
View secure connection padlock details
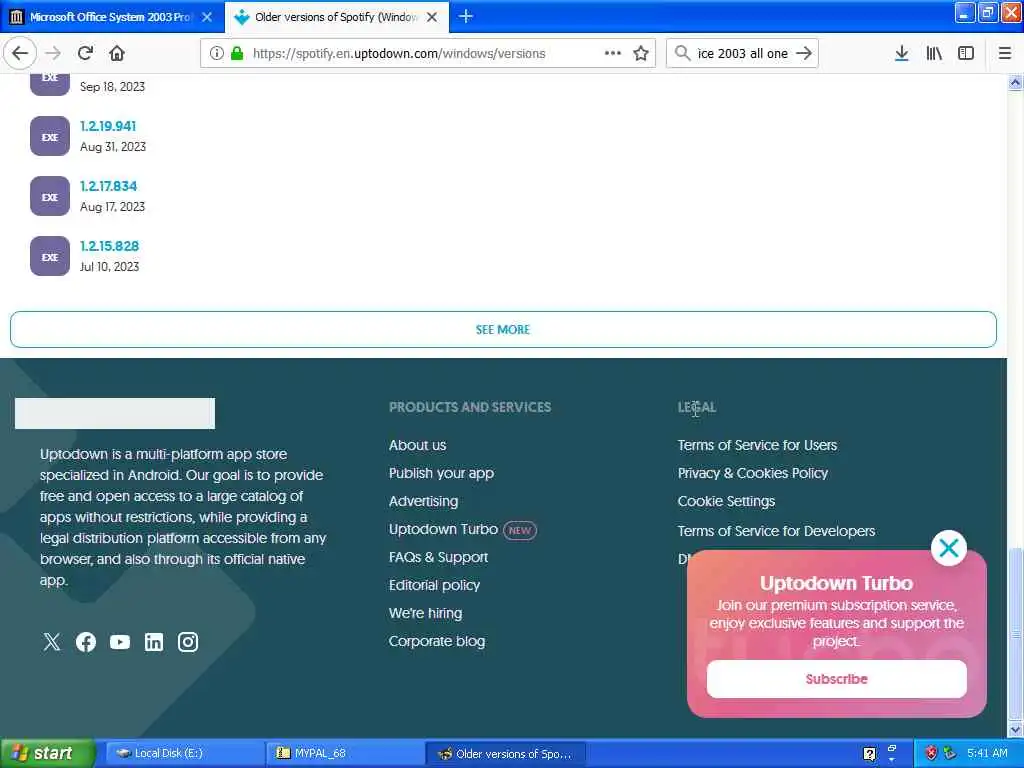[237, 53]
